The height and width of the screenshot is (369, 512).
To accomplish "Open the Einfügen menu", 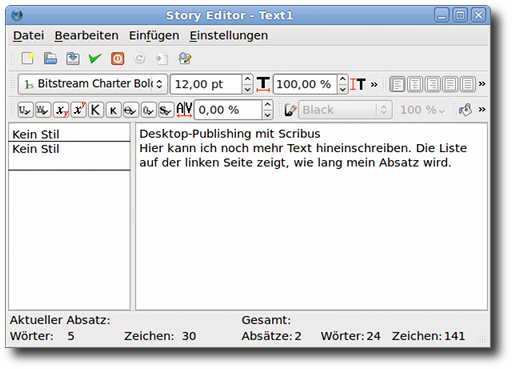I will tap(154, 35).
